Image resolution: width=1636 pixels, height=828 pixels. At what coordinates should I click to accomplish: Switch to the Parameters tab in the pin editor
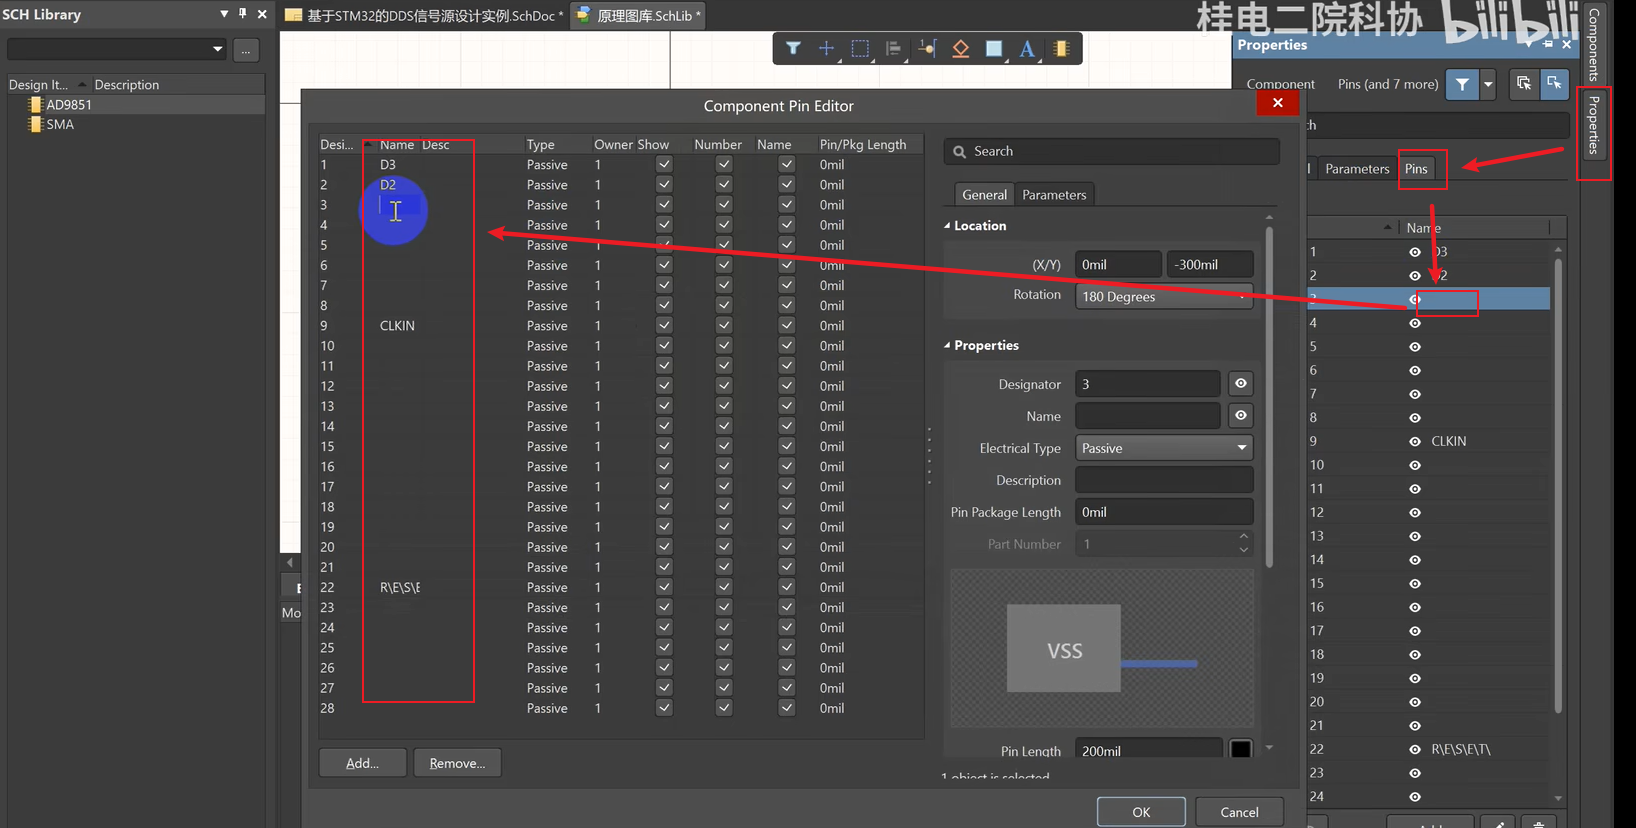pos(1054,194)
